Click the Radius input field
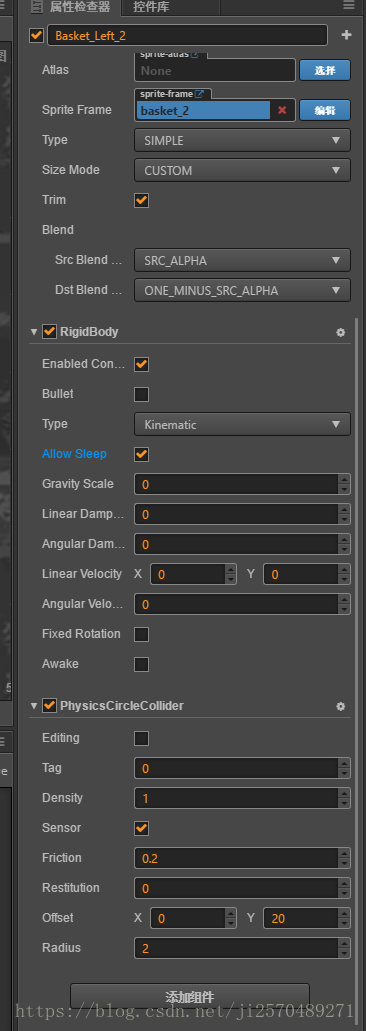Image resolution: width=366 pixels, height=1031 pixels. coord(237,948)
